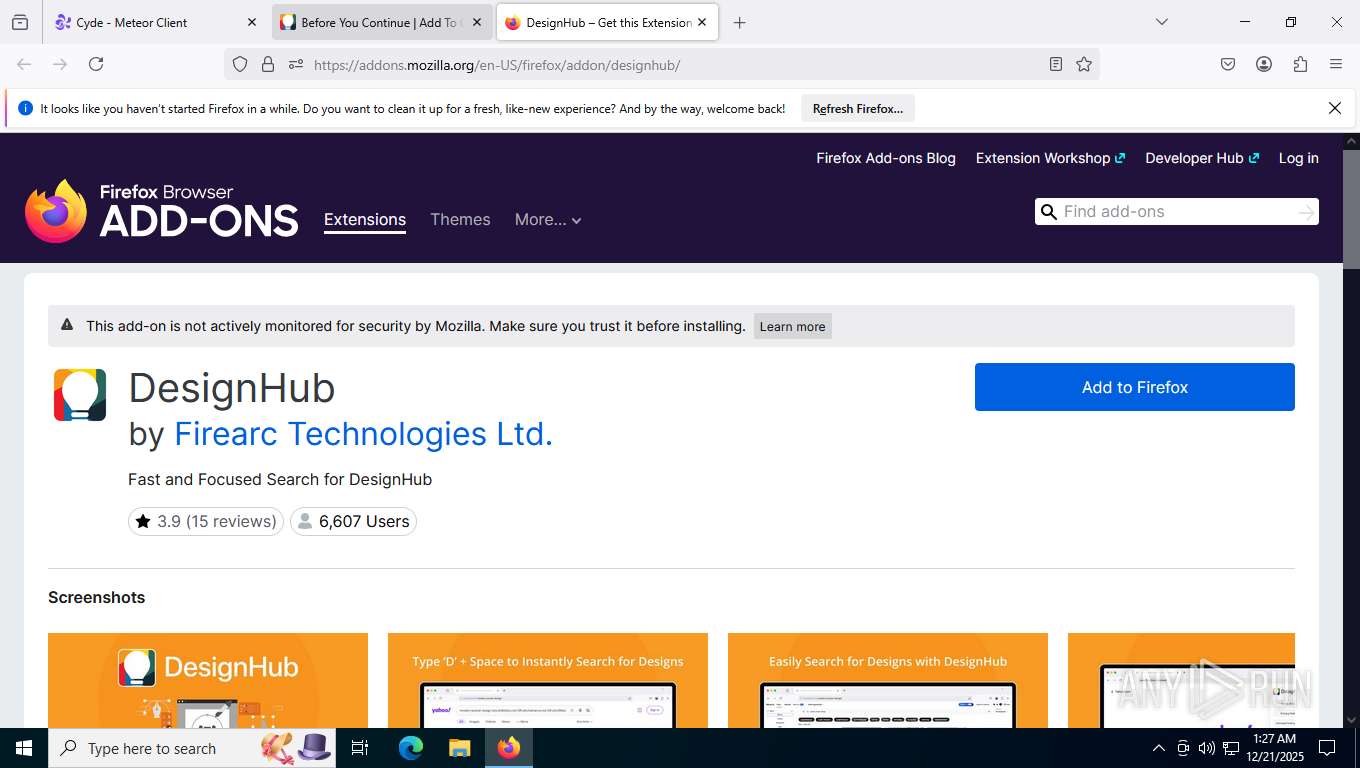Select the DesignHub – Get this Extension tab
The width and height of the screenshot is (1360, 768).
(607, 22)
